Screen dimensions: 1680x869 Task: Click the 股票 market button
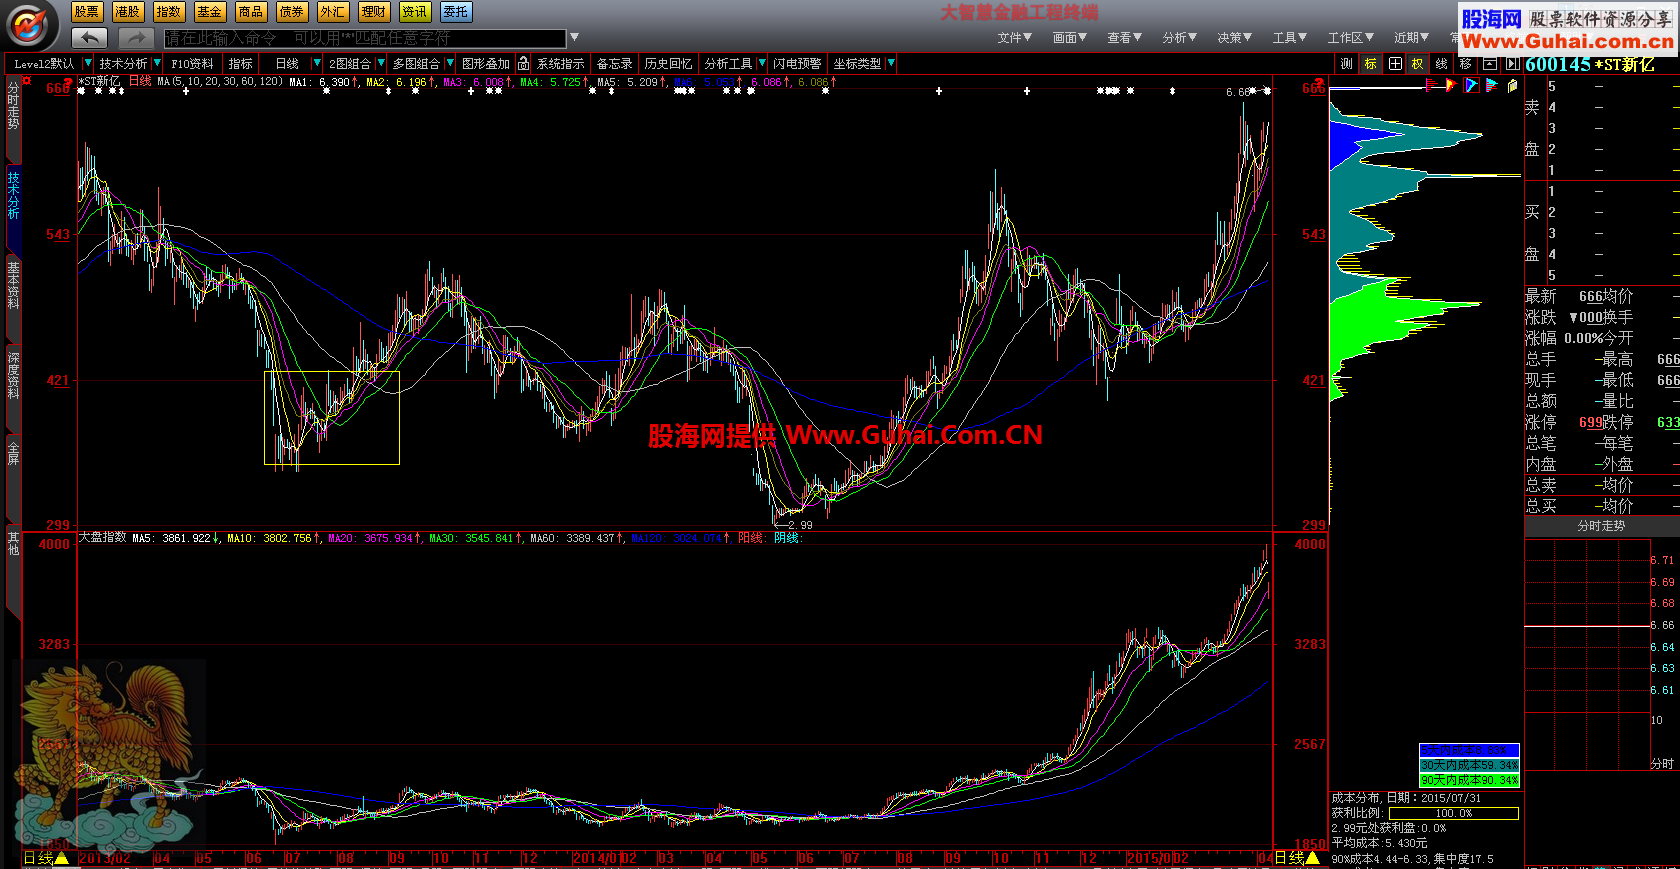click(87, 12)
